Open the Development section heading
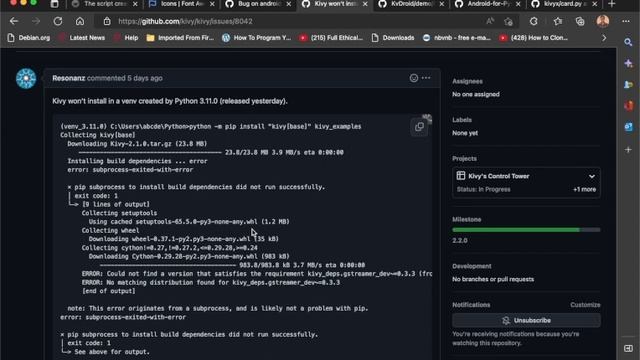This screenshot has height=360, width=640. pos(471,266)
